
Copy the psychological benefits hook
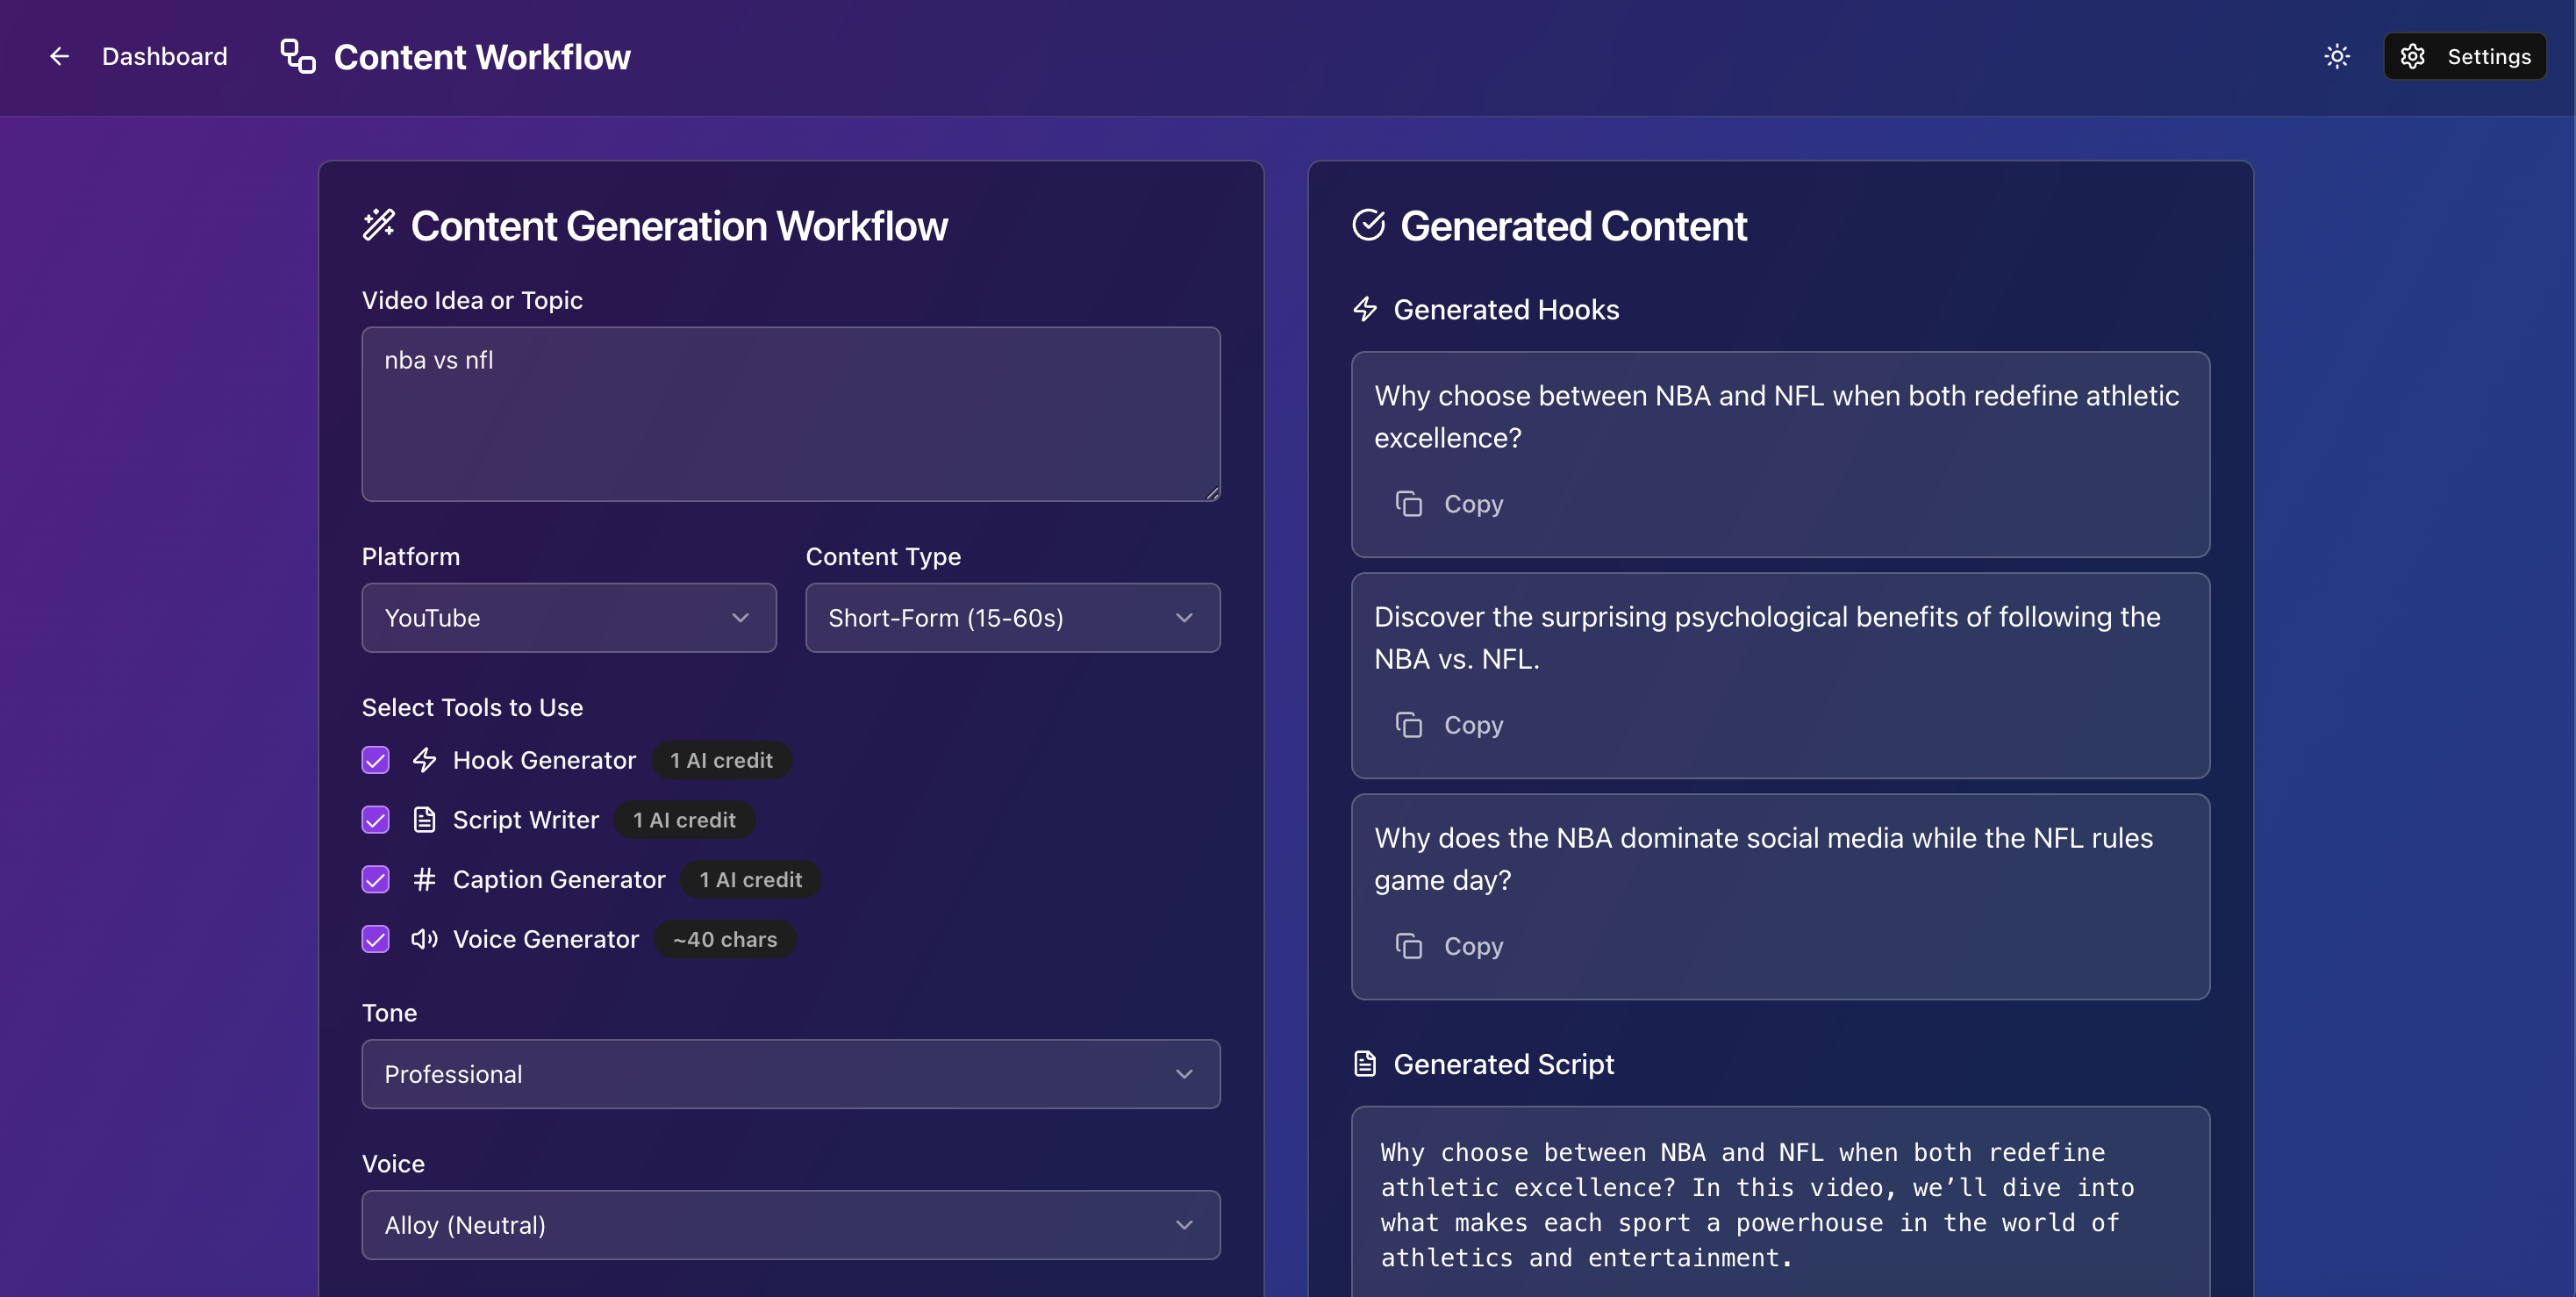(1449, 725)
